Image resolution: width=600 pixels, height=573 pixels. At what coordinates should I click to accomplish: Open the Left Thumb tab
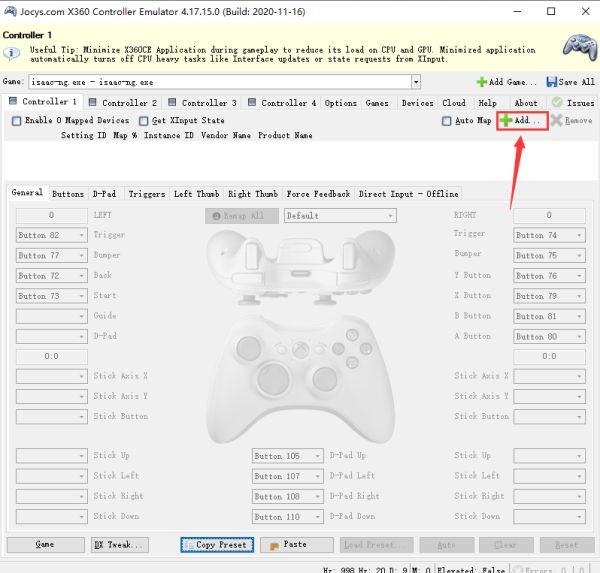(195, 194)
